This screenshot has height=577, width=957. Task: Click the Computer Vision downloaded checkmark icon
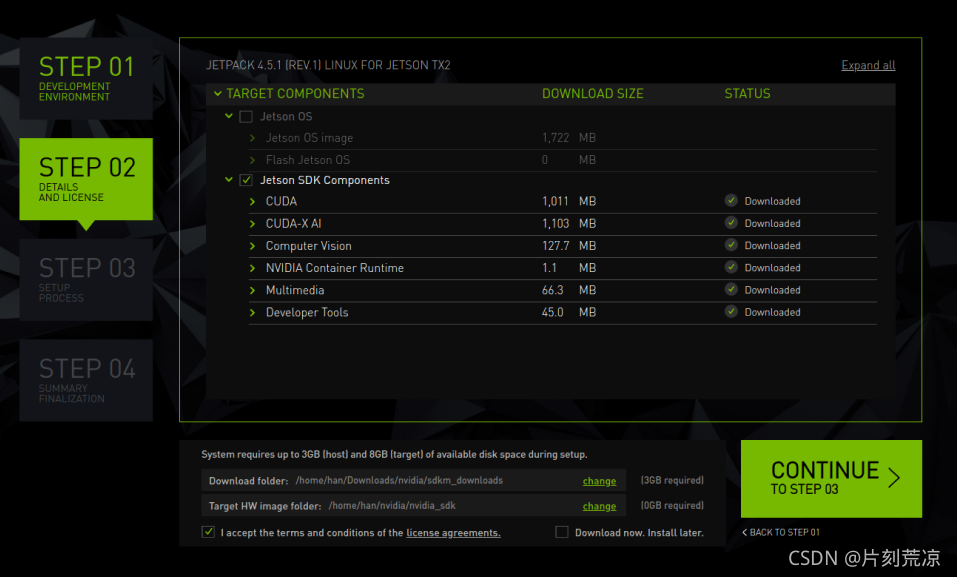click(x=731, y=245)
